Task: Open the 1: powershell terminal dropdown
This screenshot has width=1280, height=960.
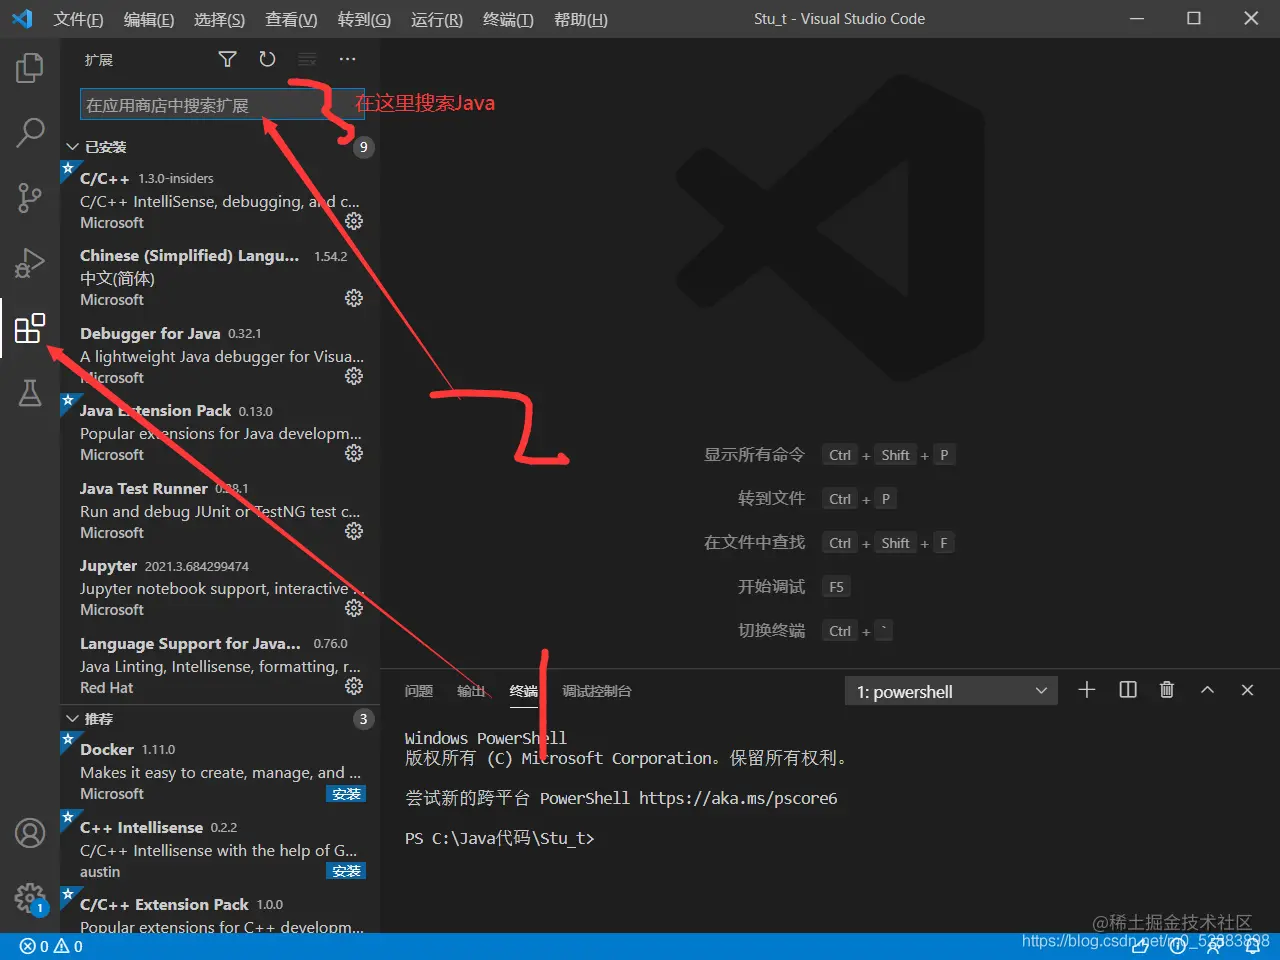Action: tap(951, 691)
